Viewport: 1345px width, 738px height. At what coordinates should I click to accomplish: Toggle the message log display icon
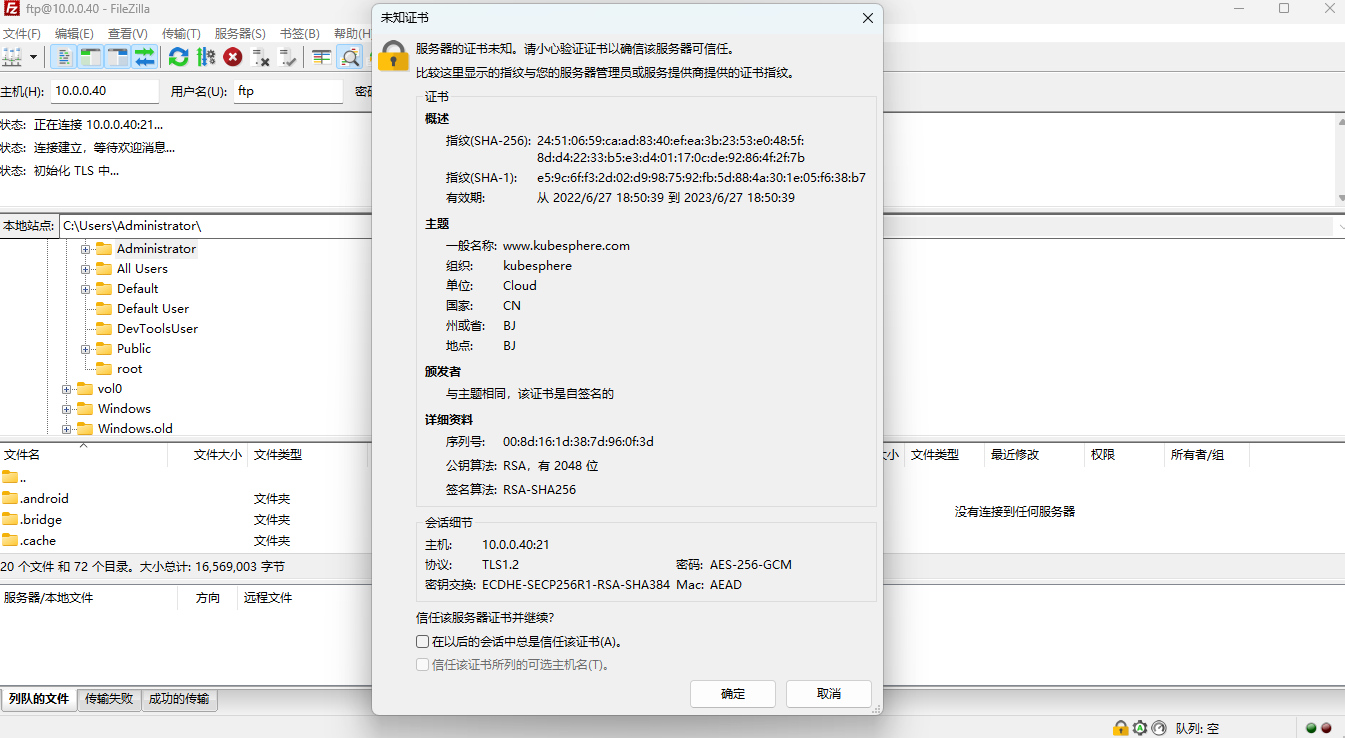tap(64, 57)
